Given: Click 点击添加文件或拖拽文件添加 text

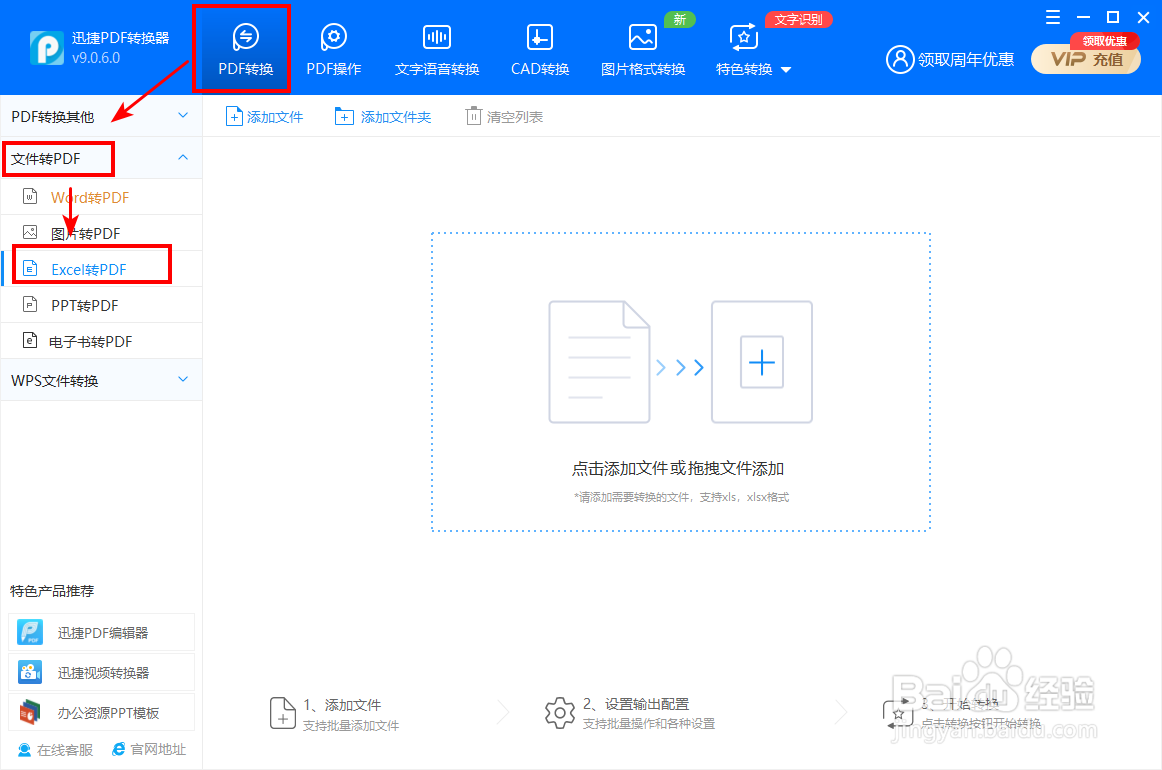Looking at the screenshot, I should coord(678,468).
